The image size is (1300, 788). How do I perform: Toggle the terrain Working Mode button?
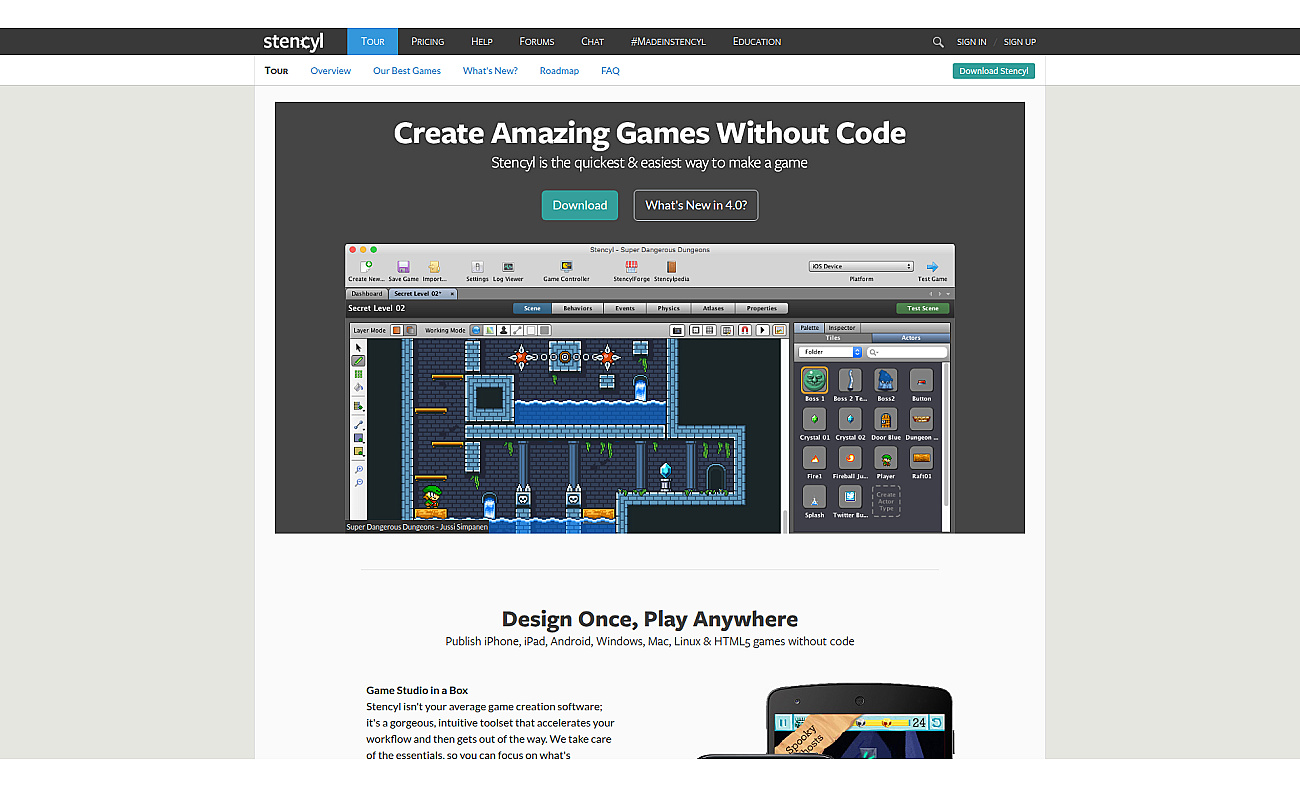pyautogui.click(x=490, y=330)
